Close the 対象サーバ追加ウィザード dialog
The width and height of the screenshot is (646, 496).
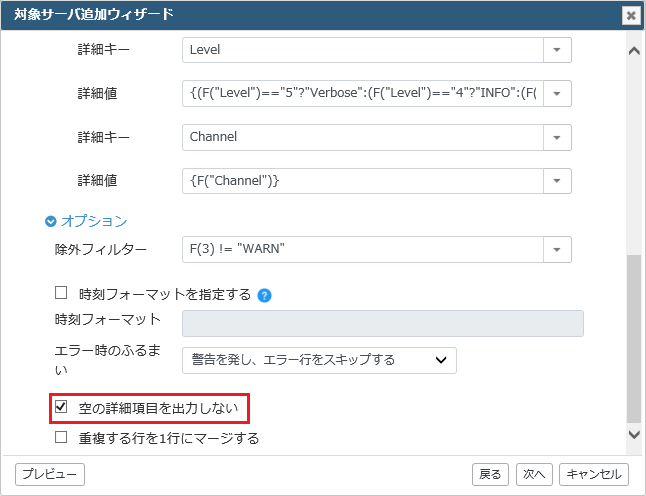[x=631, y=16]
